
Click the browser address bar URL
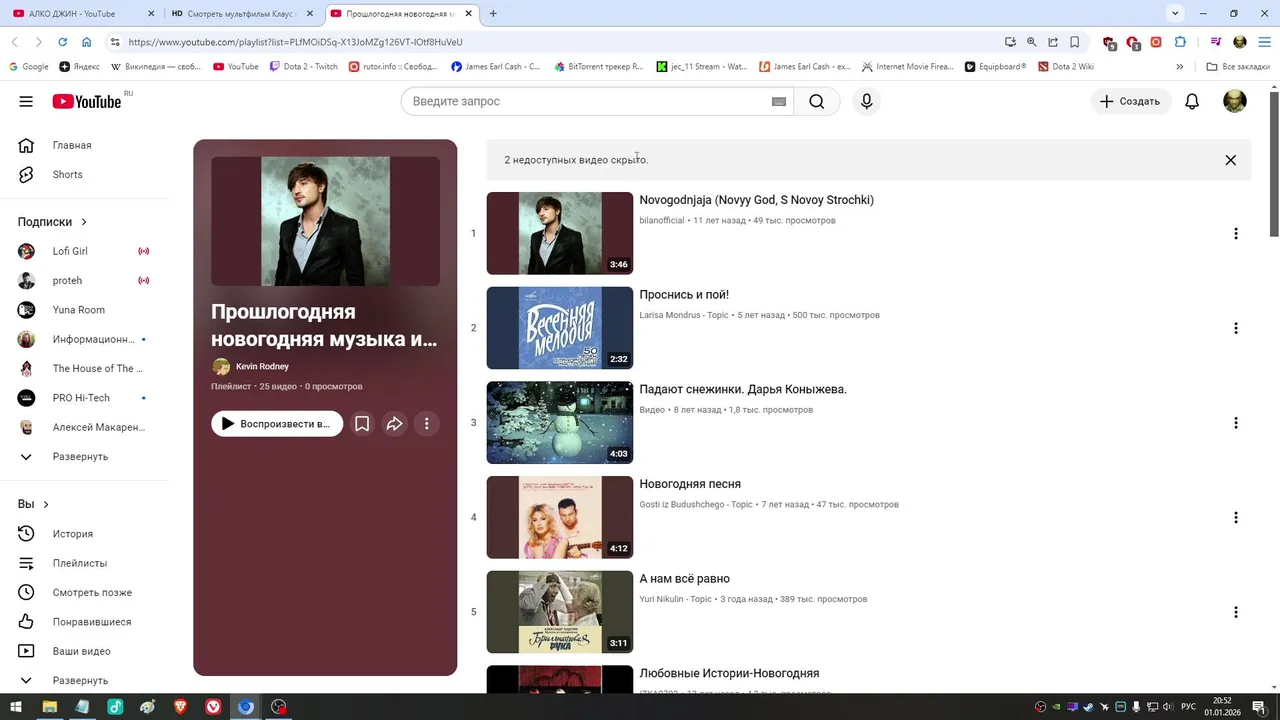point(295,42)
